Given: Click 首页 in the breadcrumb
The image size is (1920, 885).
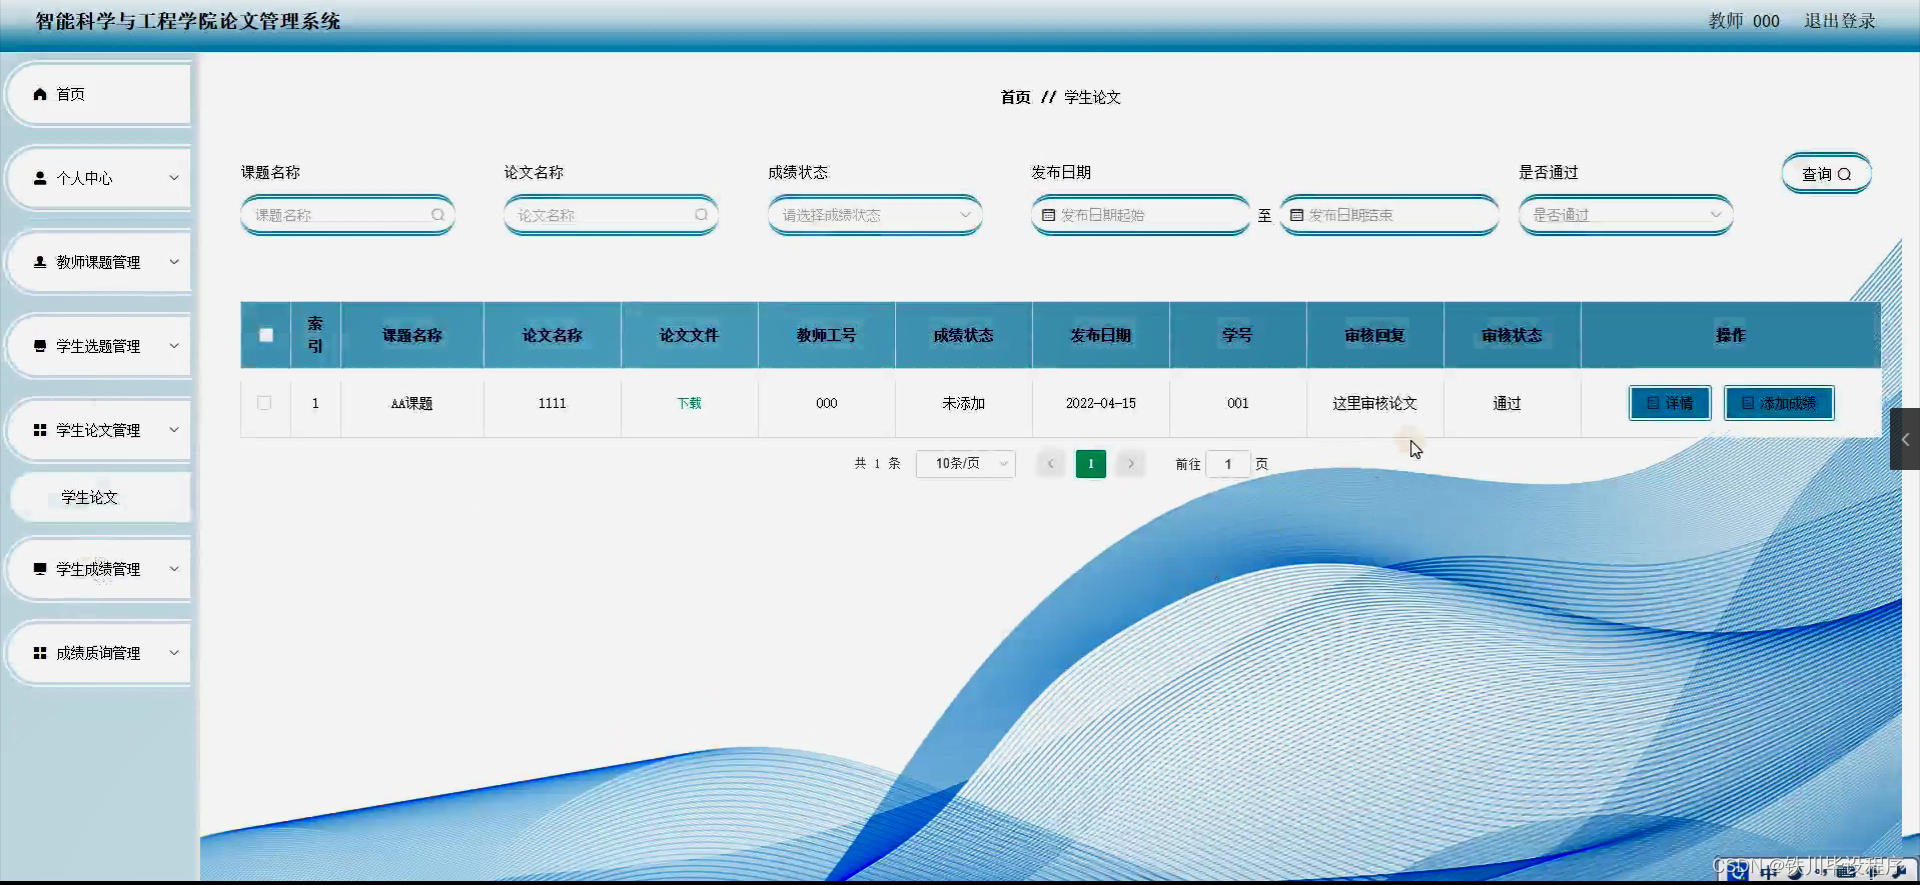Looking at the screenshot, I should tap(1015, 97).
